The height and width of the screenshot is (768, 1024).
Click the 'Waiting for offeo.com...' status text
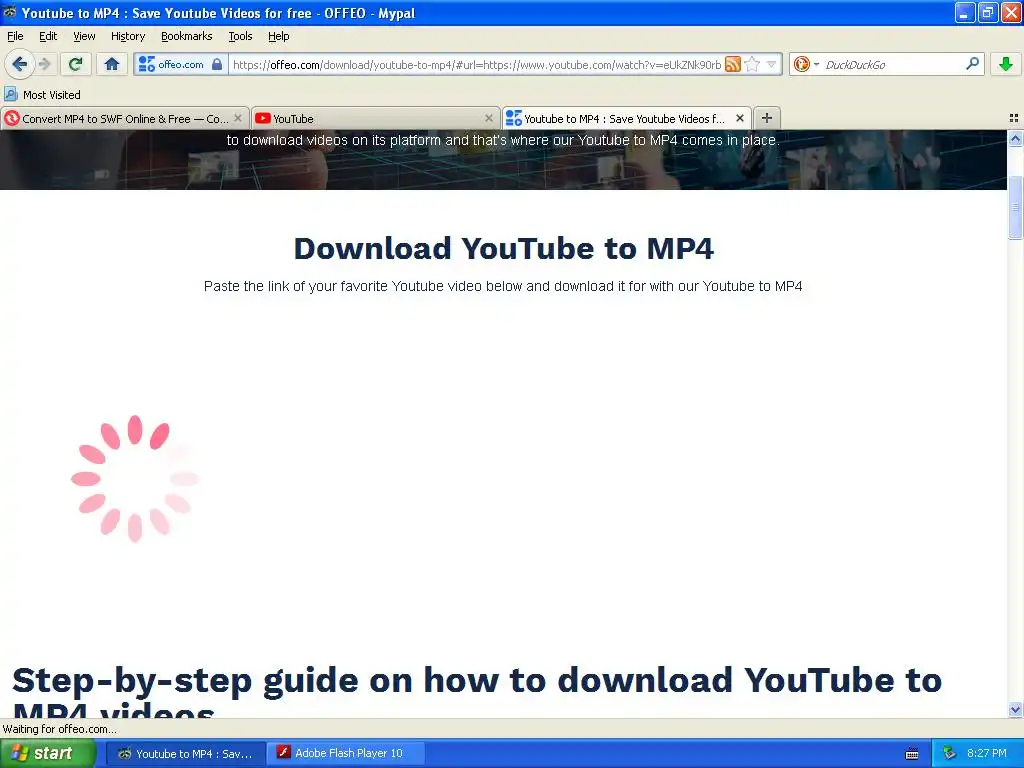coord(59,729)
